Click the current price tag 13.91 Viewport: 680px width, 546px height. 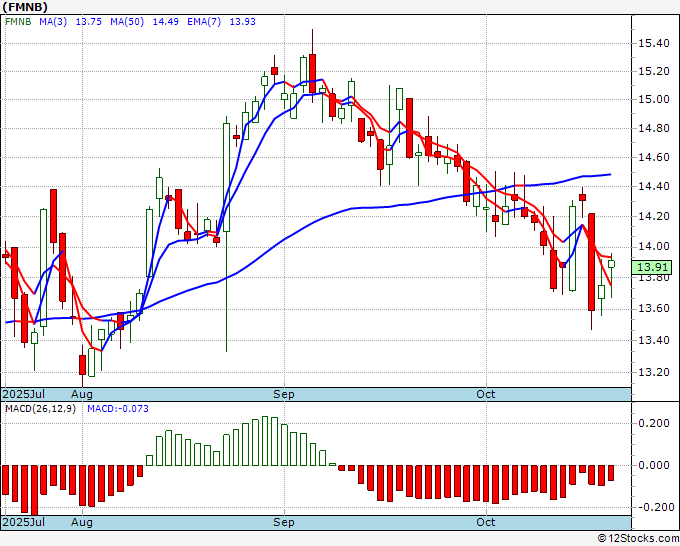point(652,267)
